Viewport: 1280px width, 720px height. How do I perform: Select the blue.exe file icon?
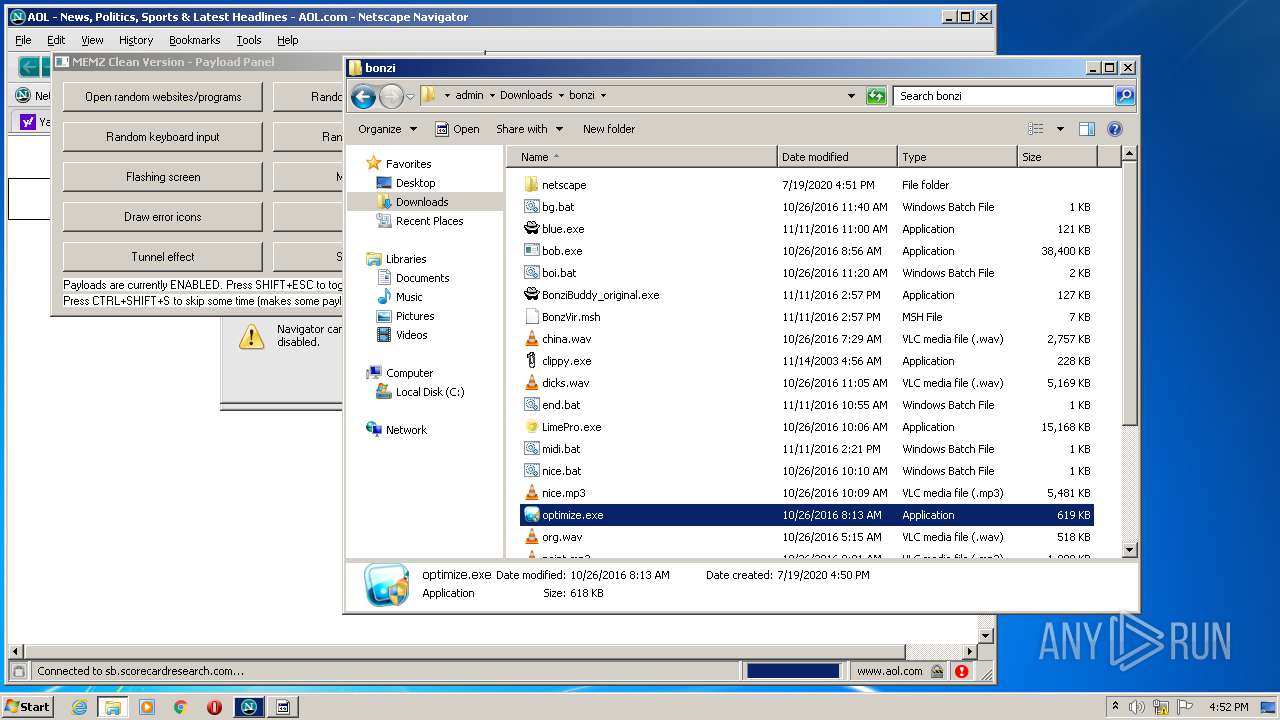(532, 229)
